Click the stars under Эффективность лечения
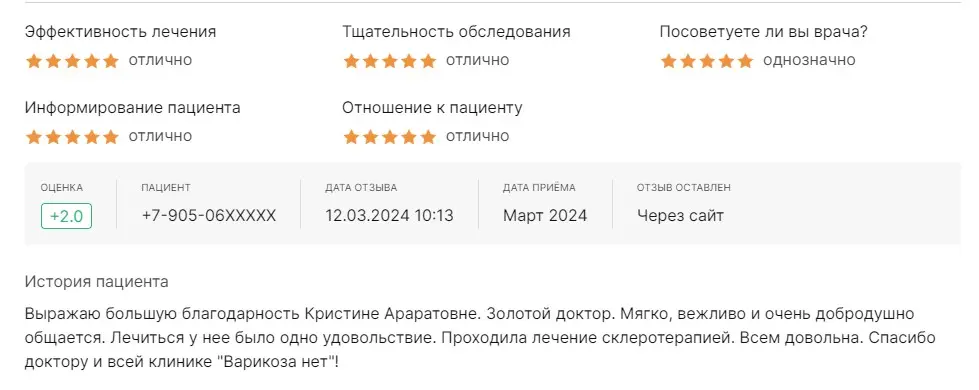Screen dimensions: 979x390 [72, 61]
